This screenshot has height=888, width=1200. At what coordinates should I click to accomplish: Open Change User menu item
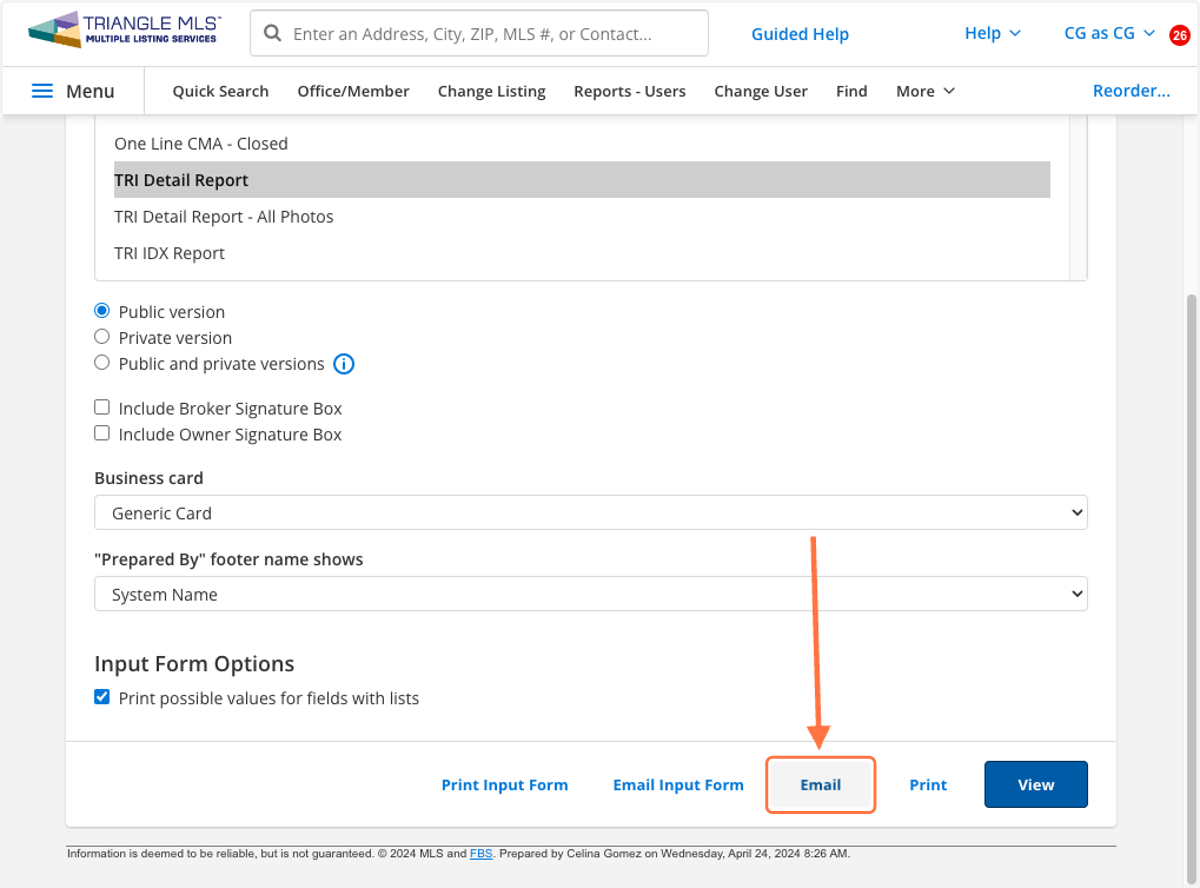point(761,91)
